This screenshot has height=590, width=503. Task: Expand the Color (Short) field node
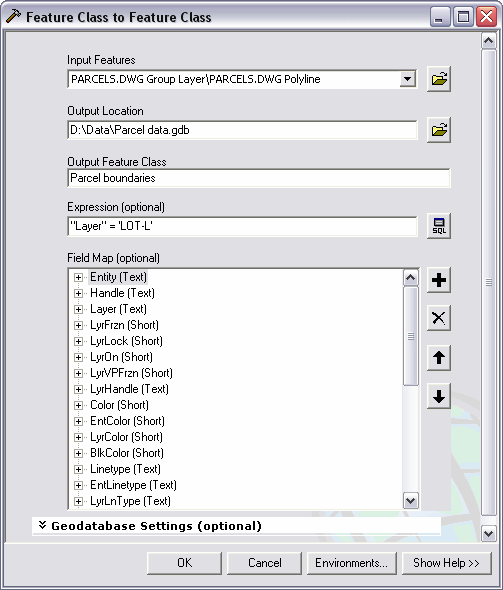coord(78,405)
